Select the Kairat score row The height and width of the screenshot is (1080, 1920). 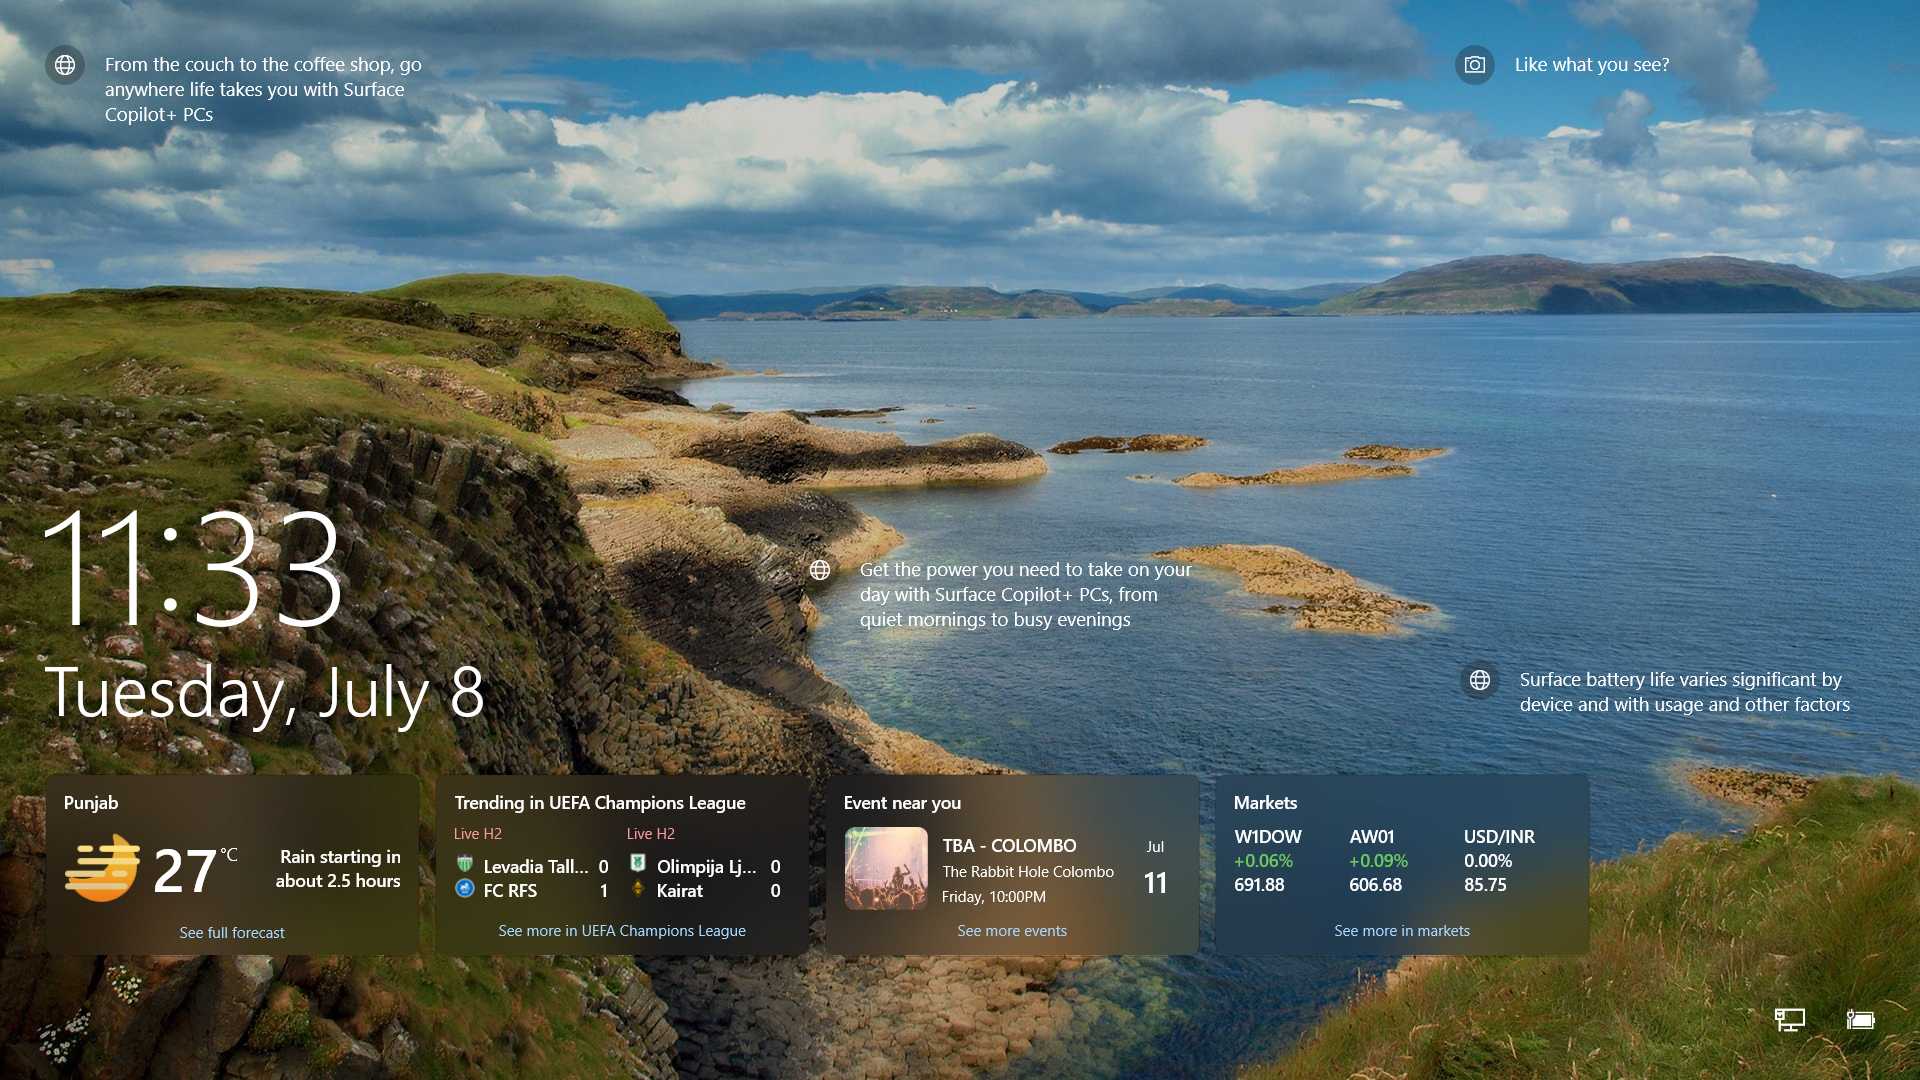[x=705, y=890]
